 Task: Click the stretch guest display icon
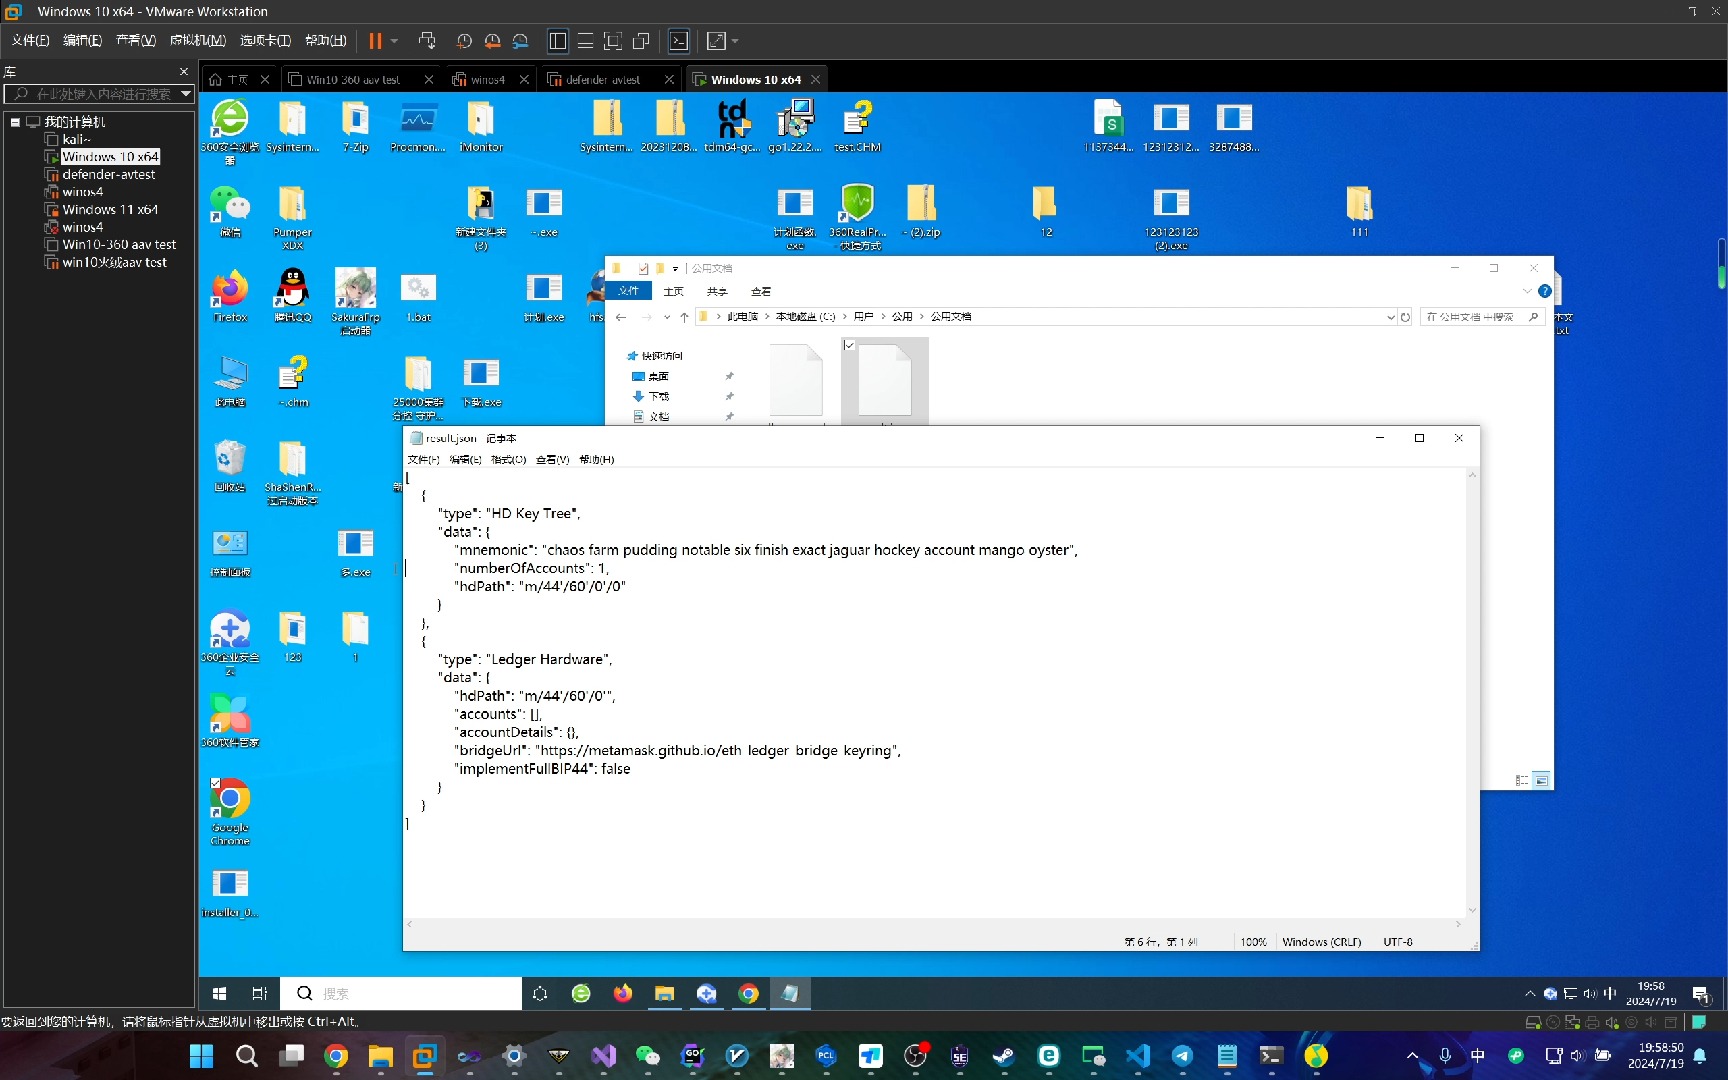click(x=716, y=41)
